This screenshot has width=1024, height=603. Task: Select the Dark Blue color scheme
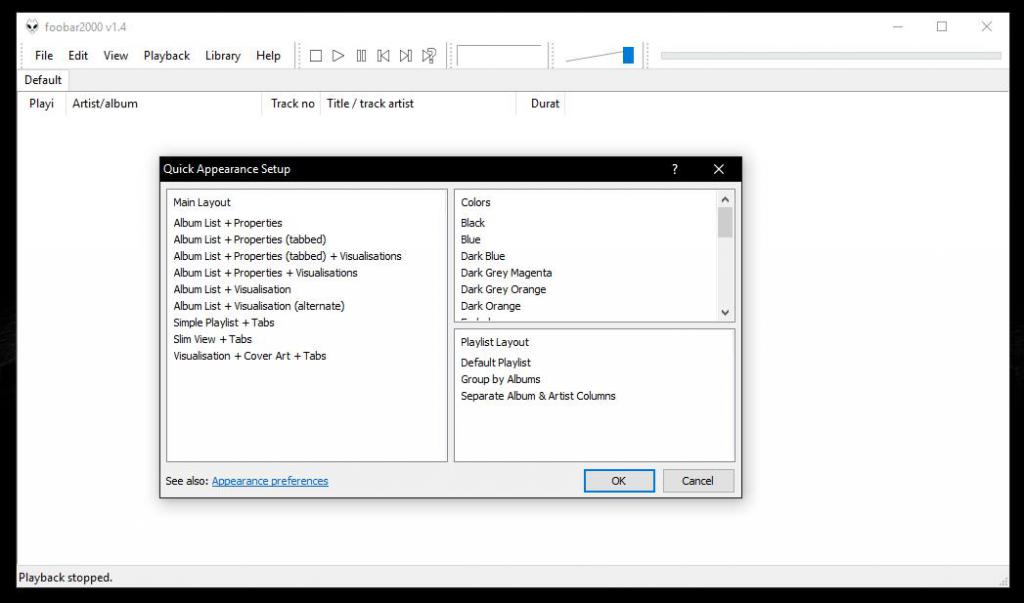pyautogui.click(x=483, y=256)
